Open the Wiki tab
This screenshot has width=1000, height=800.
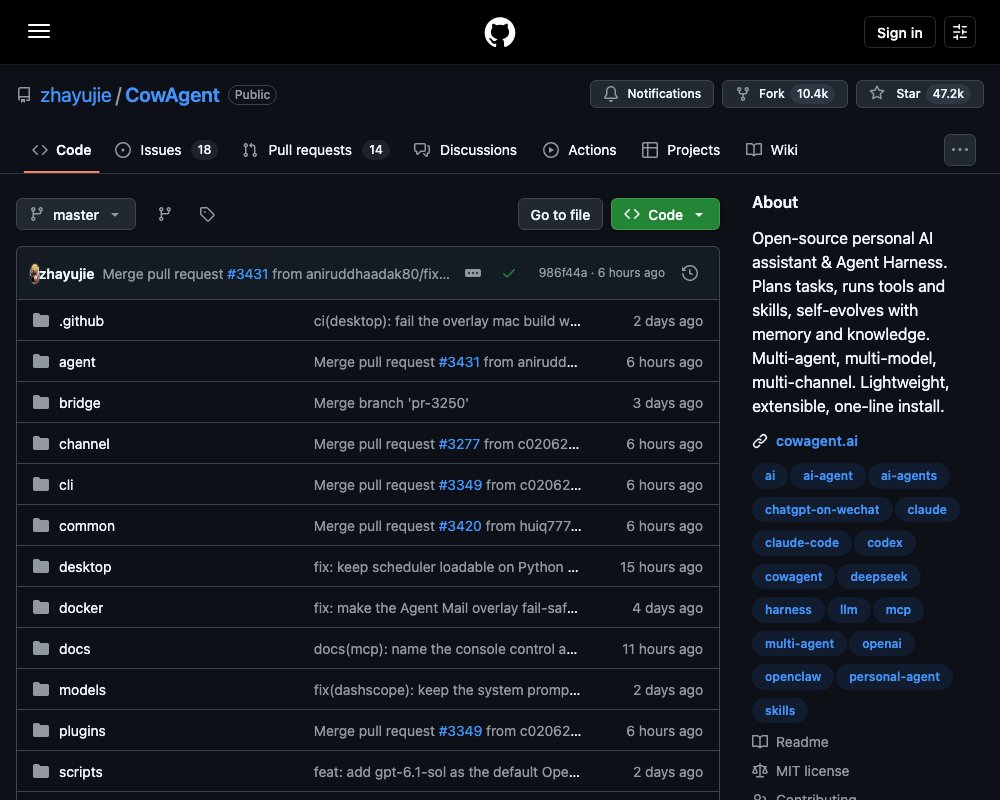[x=772, y=150]
